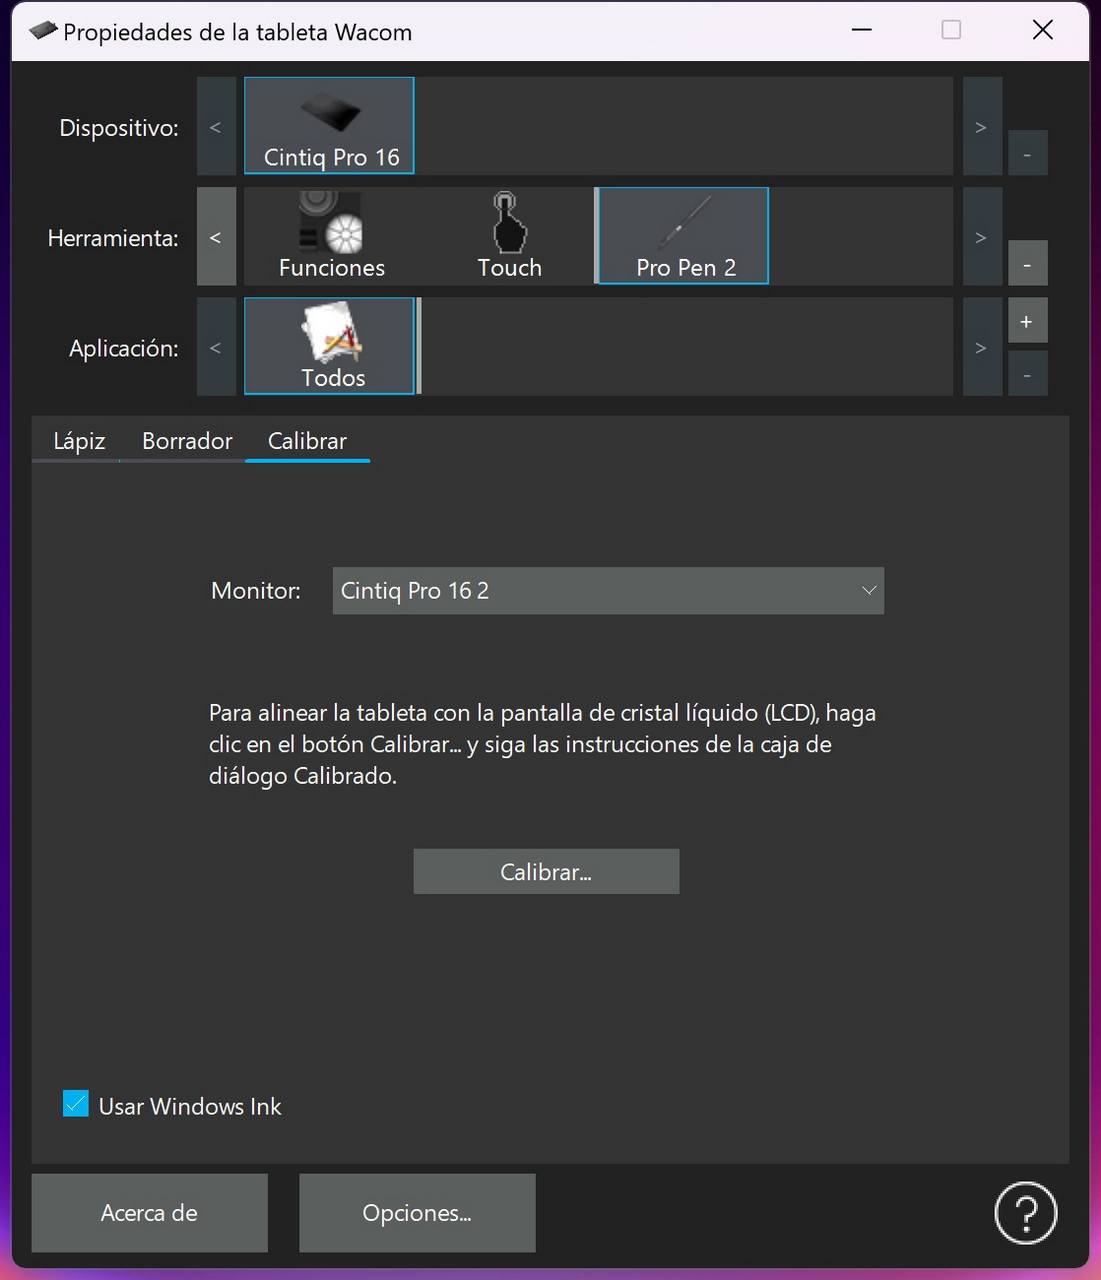Screen dimensions: 1101x1280
Task: Switch to the Lápiz tab
Action: pos(79,441)
